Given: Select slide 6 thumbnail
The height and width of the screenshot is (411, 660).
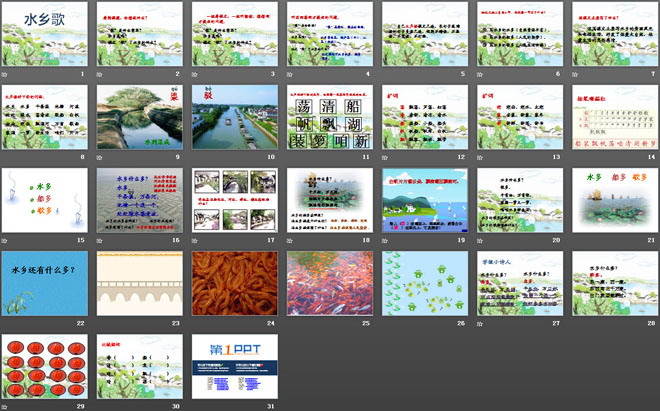Looking at the screenshot, I should pyautogui.click(x=520, y=34).
